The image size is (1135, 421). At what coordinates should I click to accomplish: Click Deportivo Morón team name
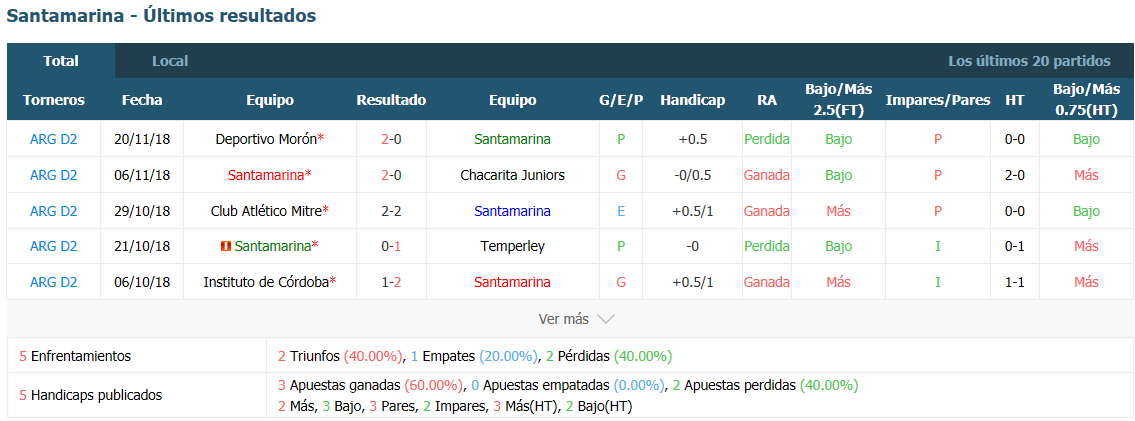pyautogui.click(x=266, y=140)
